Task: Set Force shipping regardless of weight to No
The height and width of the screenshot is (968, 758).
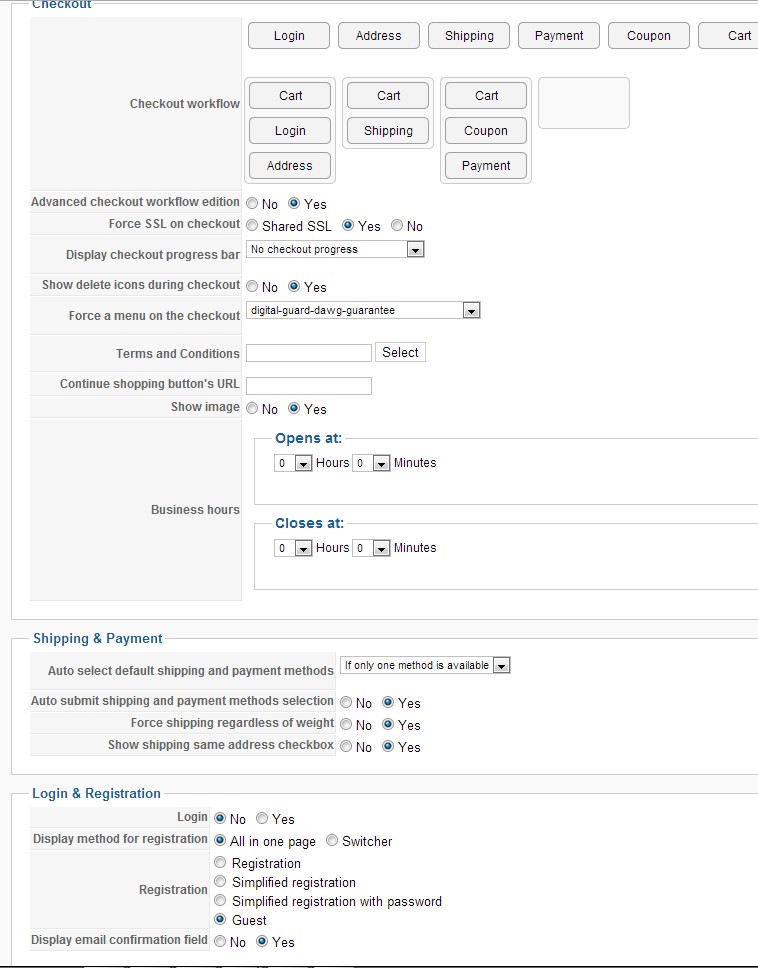Action: (346, 725)
